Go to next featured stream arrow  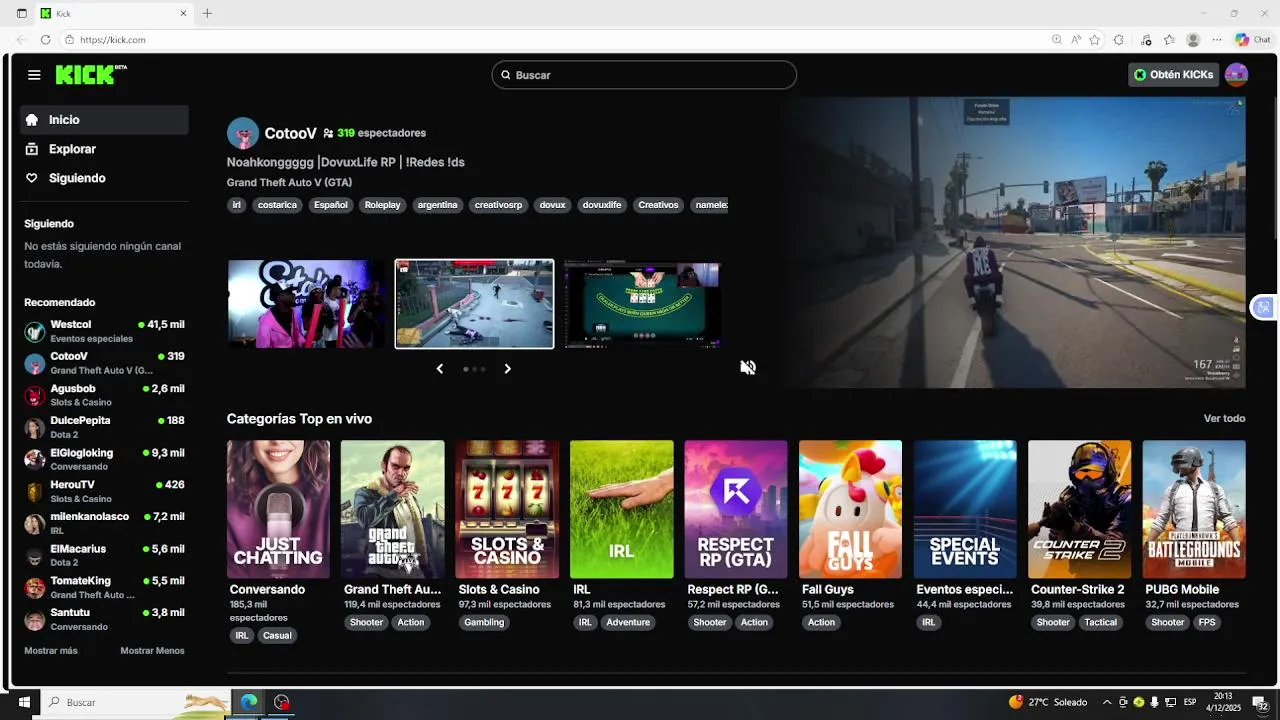(507, 369)
